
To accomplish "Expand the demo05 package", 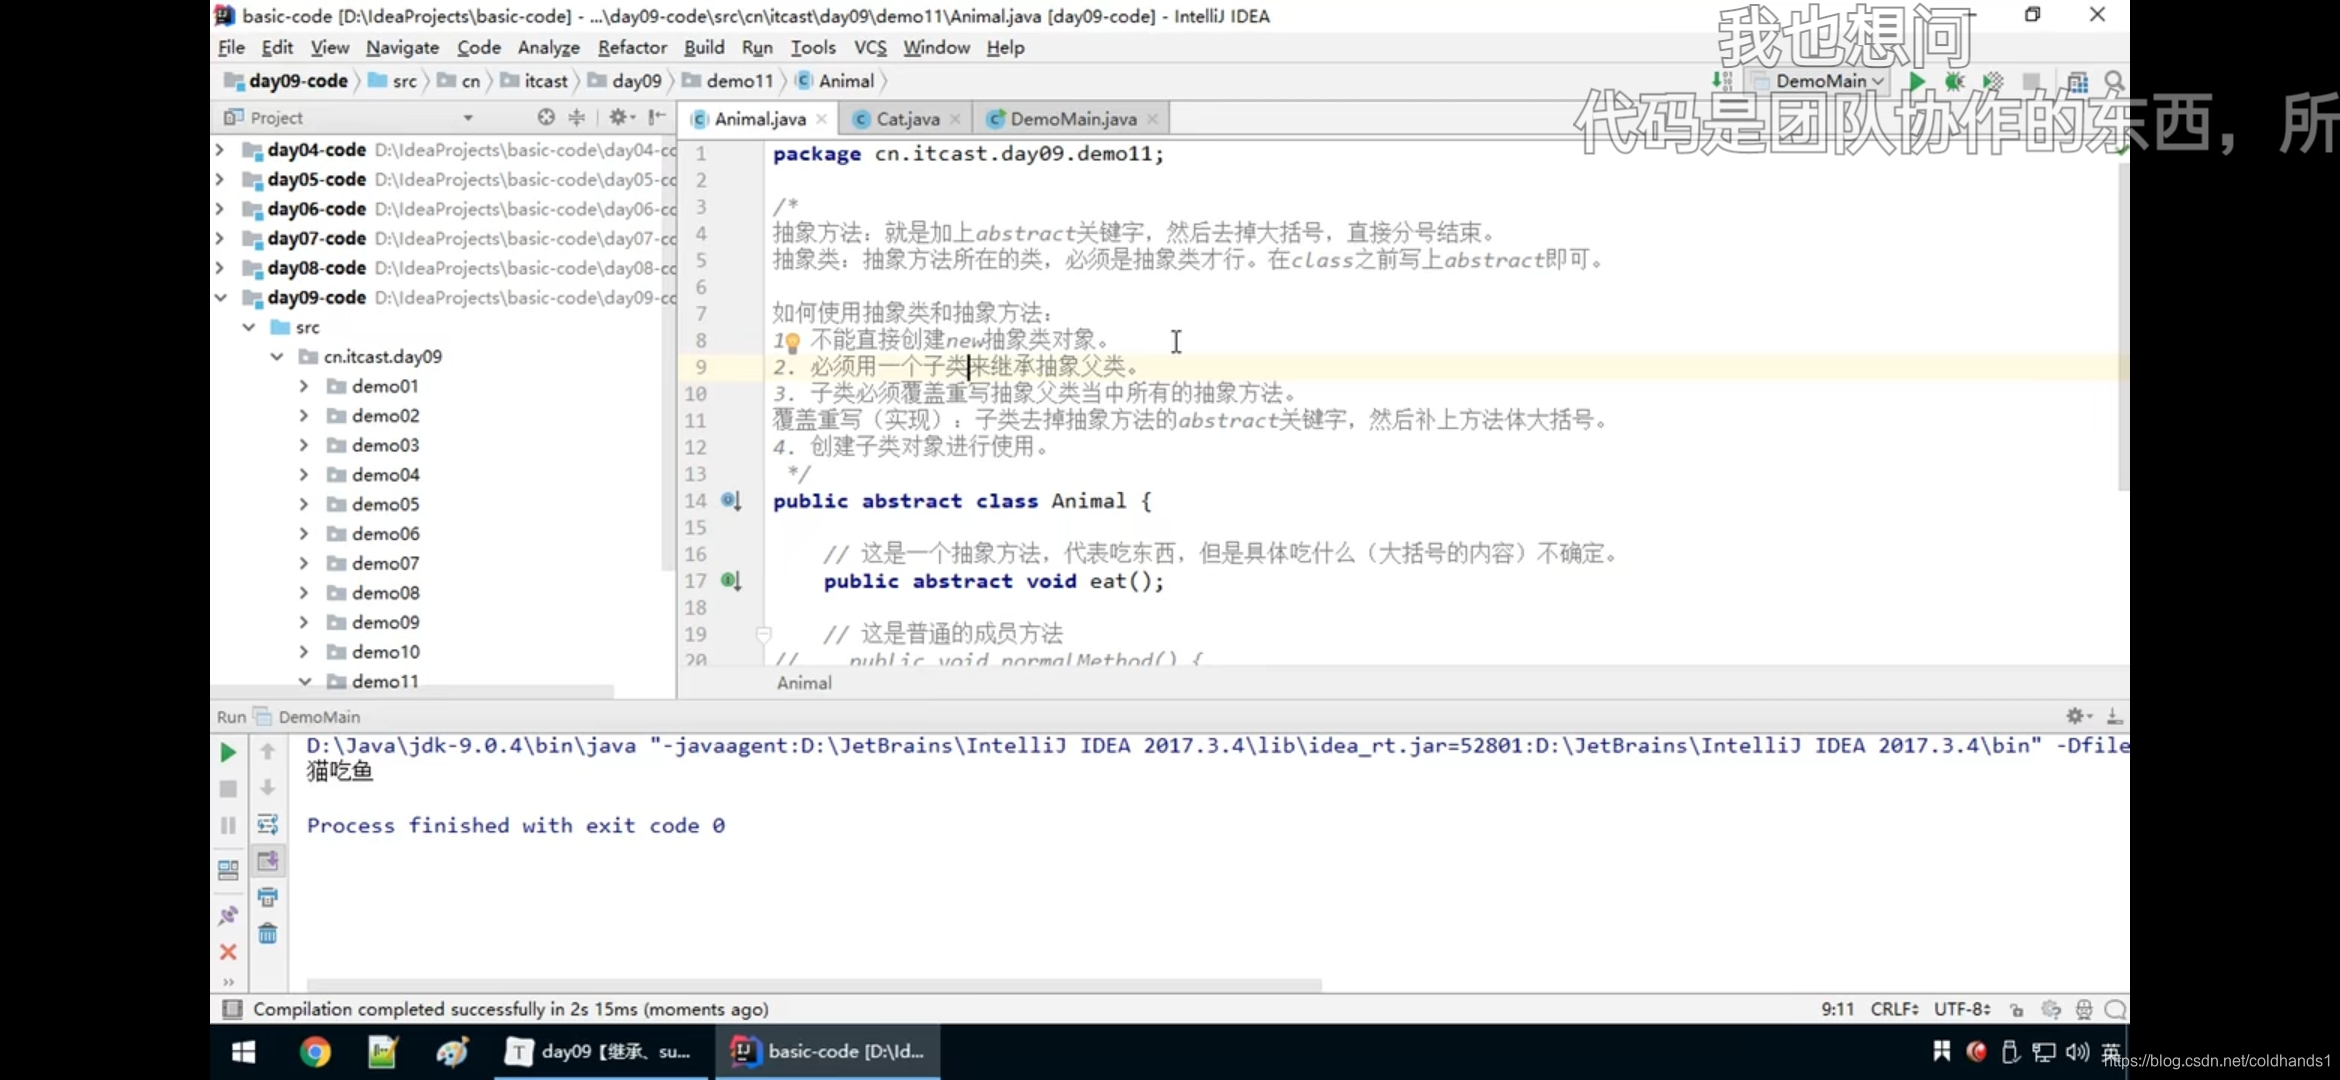I will (x=304, y=504).
